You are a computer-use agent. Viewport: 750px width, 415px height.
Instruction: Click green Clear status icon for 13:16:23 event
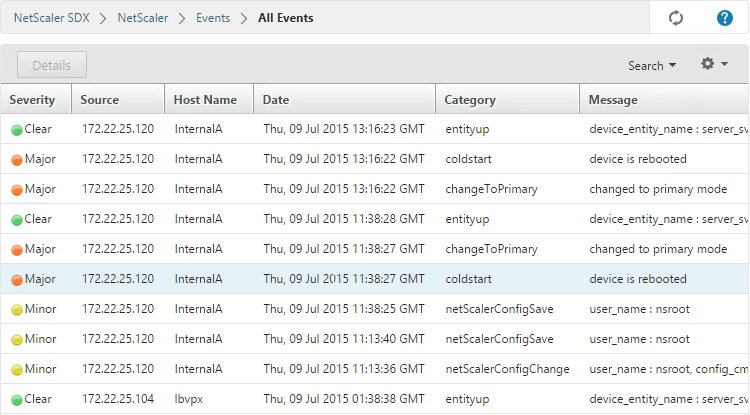(17, 130)
